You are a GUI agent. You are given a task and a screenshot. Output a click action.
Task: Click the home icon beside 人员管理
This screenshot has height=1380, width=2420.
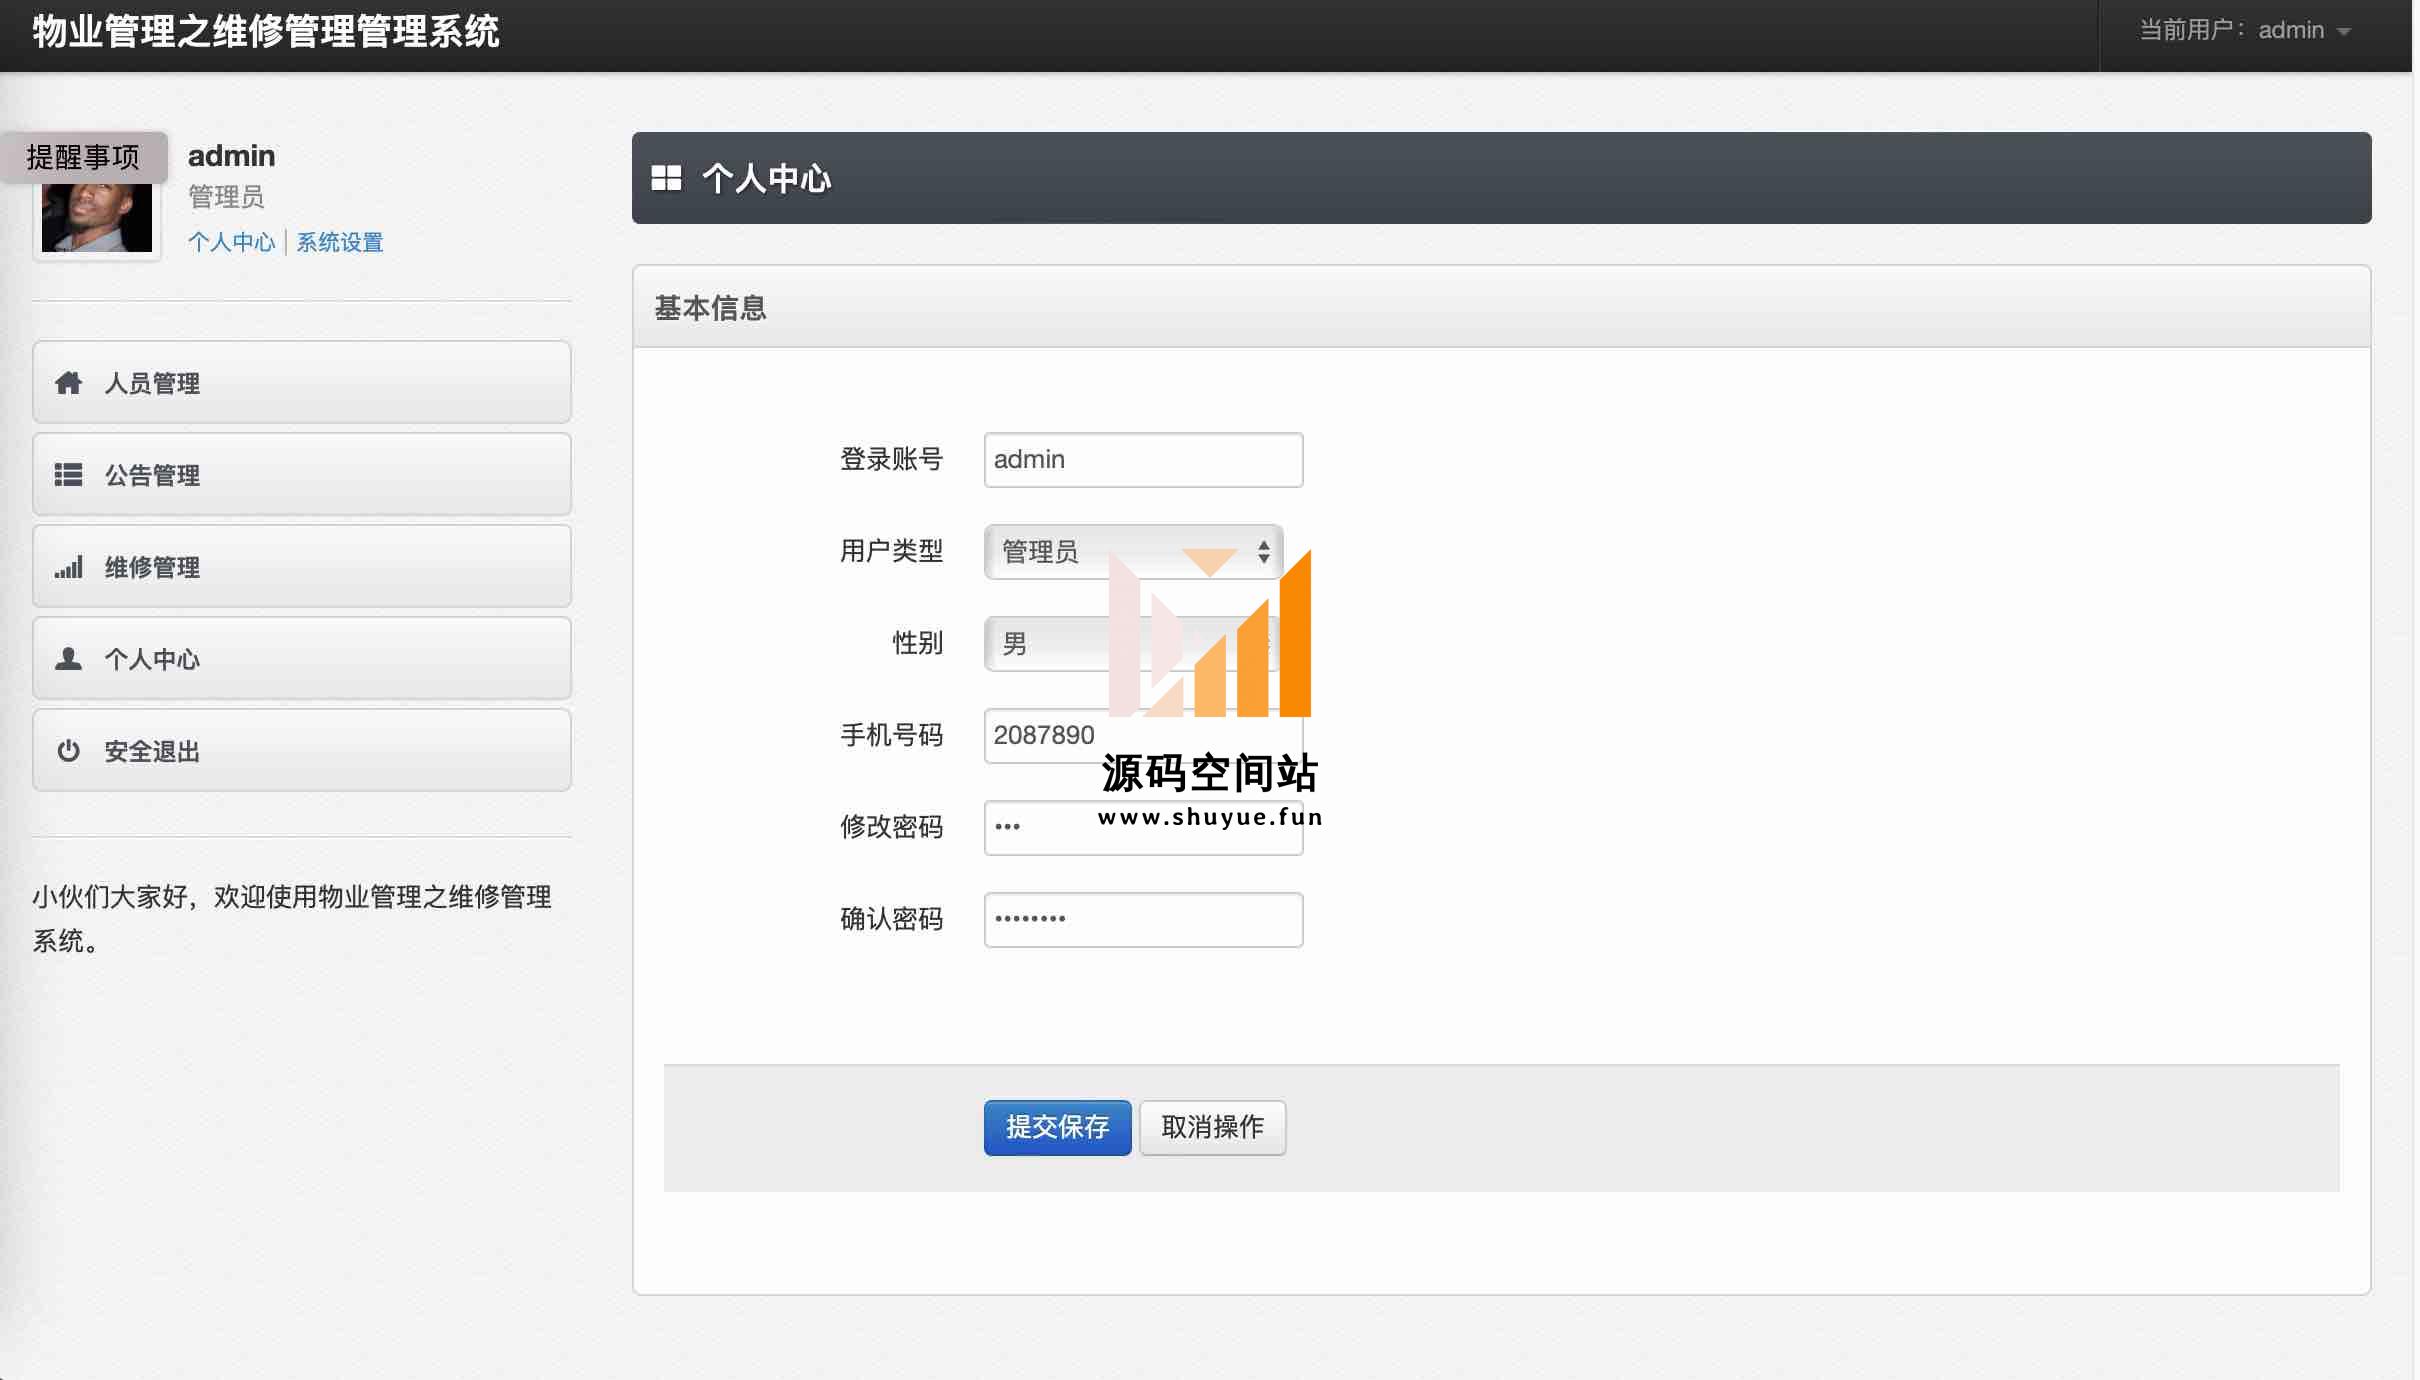(68, 383)
